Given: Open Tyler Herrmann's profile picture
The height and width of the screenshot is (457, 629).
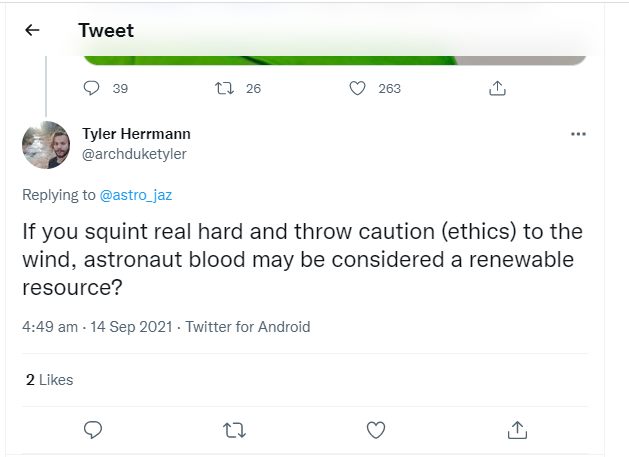Looking at the screenshot, I should pos(46,144).
